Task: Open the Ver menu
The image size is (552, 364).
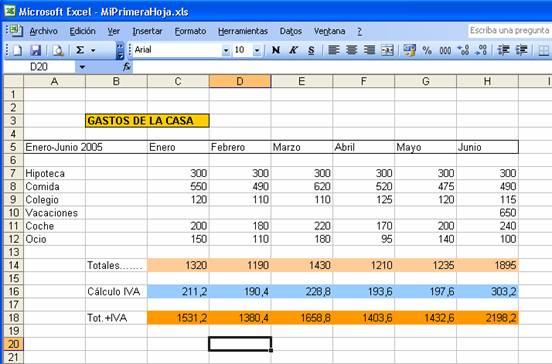Action: point(113,31)
